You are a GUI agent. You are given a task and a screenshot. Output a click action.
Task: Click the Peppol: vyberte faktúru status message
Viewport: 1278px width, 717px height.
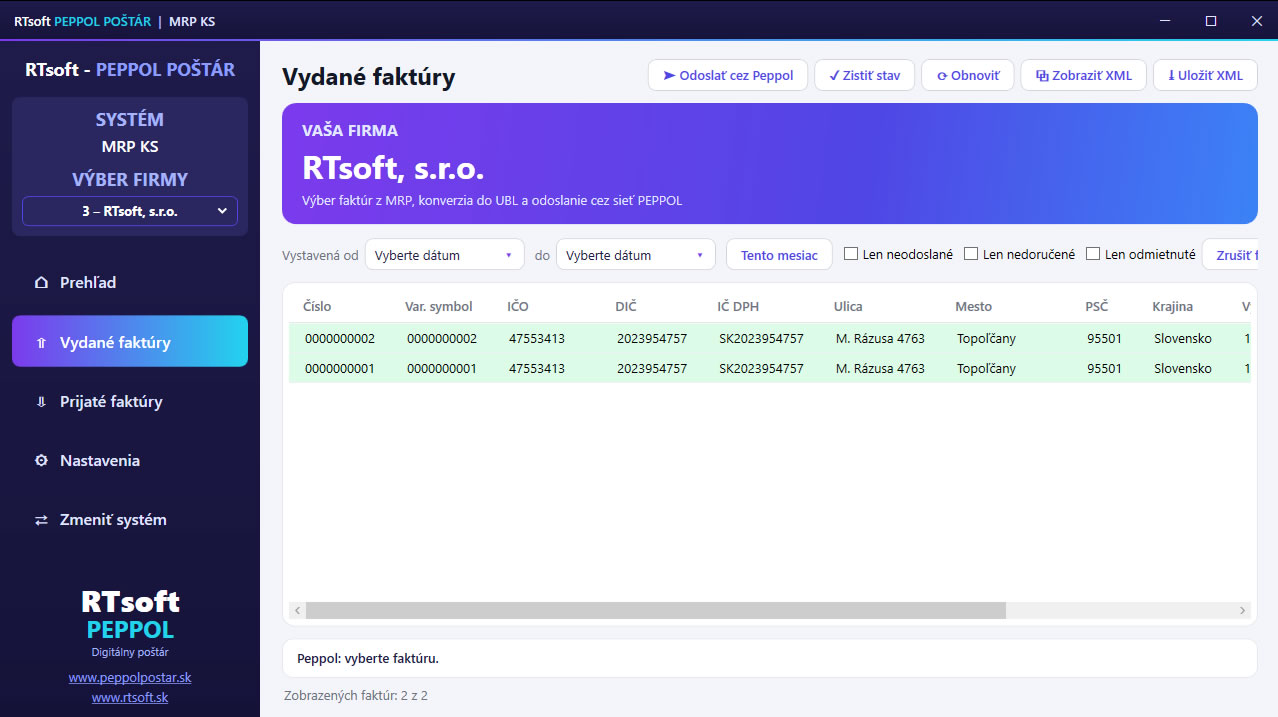coord(368,659)
